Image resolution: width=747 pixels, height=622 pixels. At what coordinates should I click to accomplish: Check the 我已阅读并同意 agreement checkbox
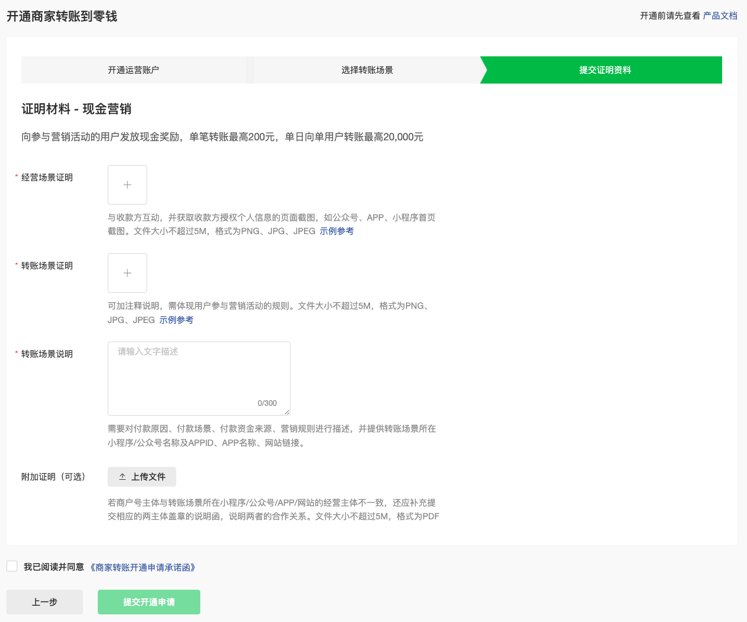tap(12, 566)
